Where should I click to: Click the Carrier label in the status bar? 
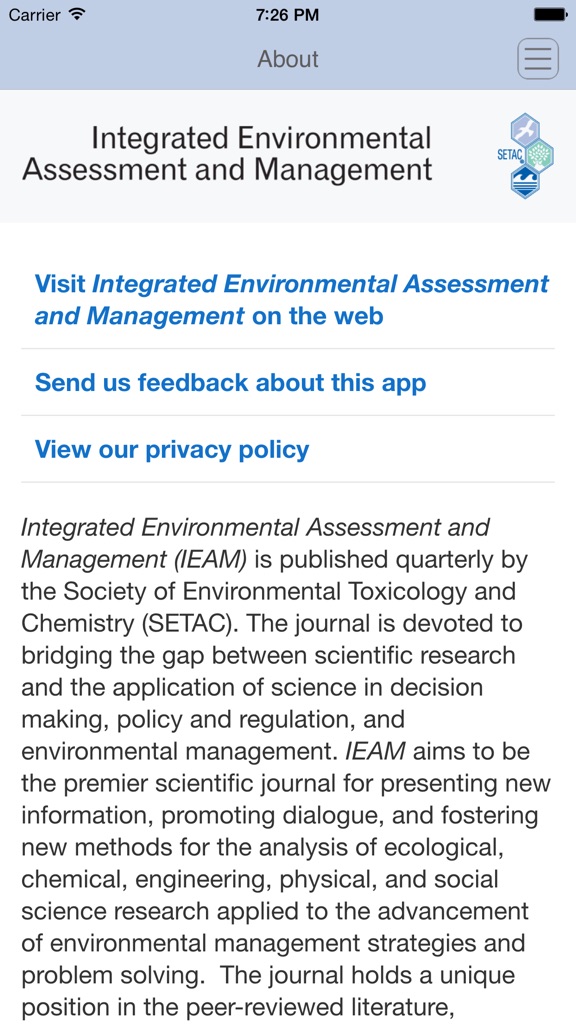click(38, 15)
